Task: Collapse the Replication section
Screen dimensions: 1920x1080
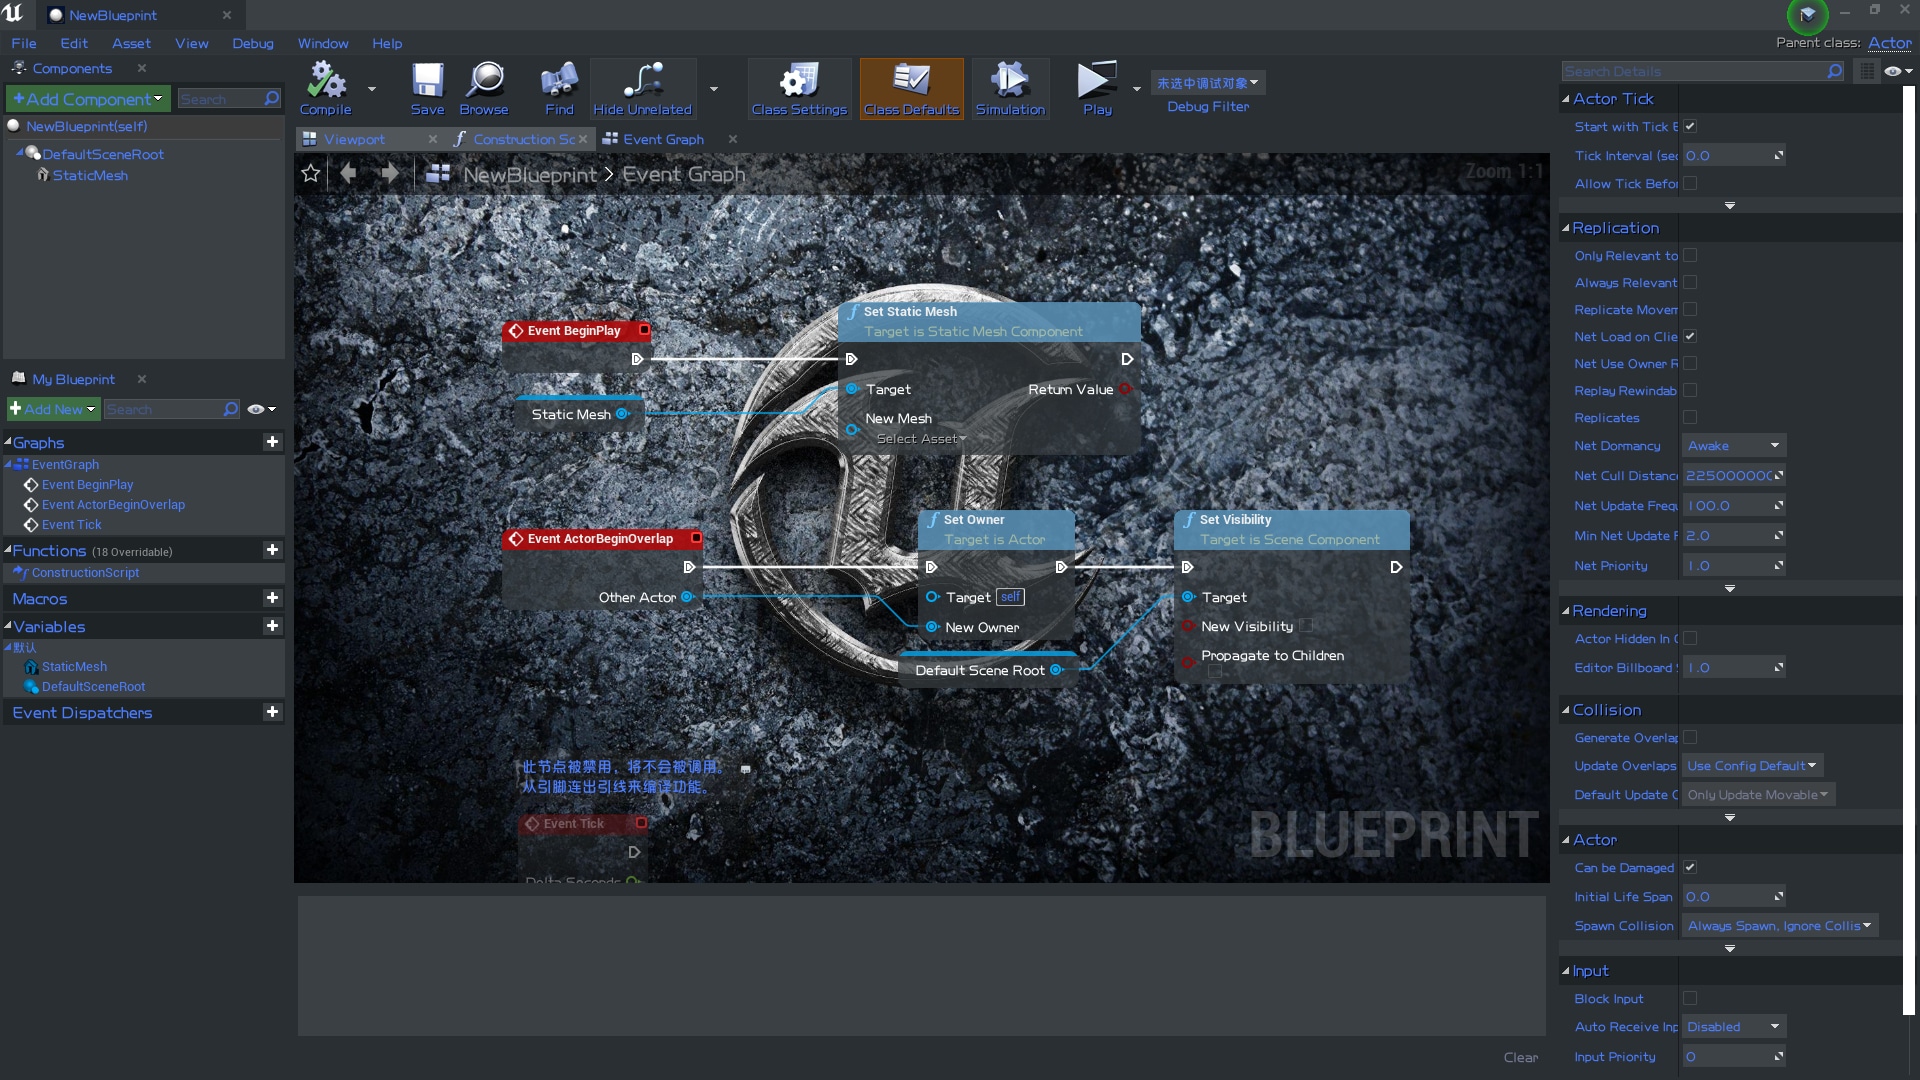Action: point(1564,228)
